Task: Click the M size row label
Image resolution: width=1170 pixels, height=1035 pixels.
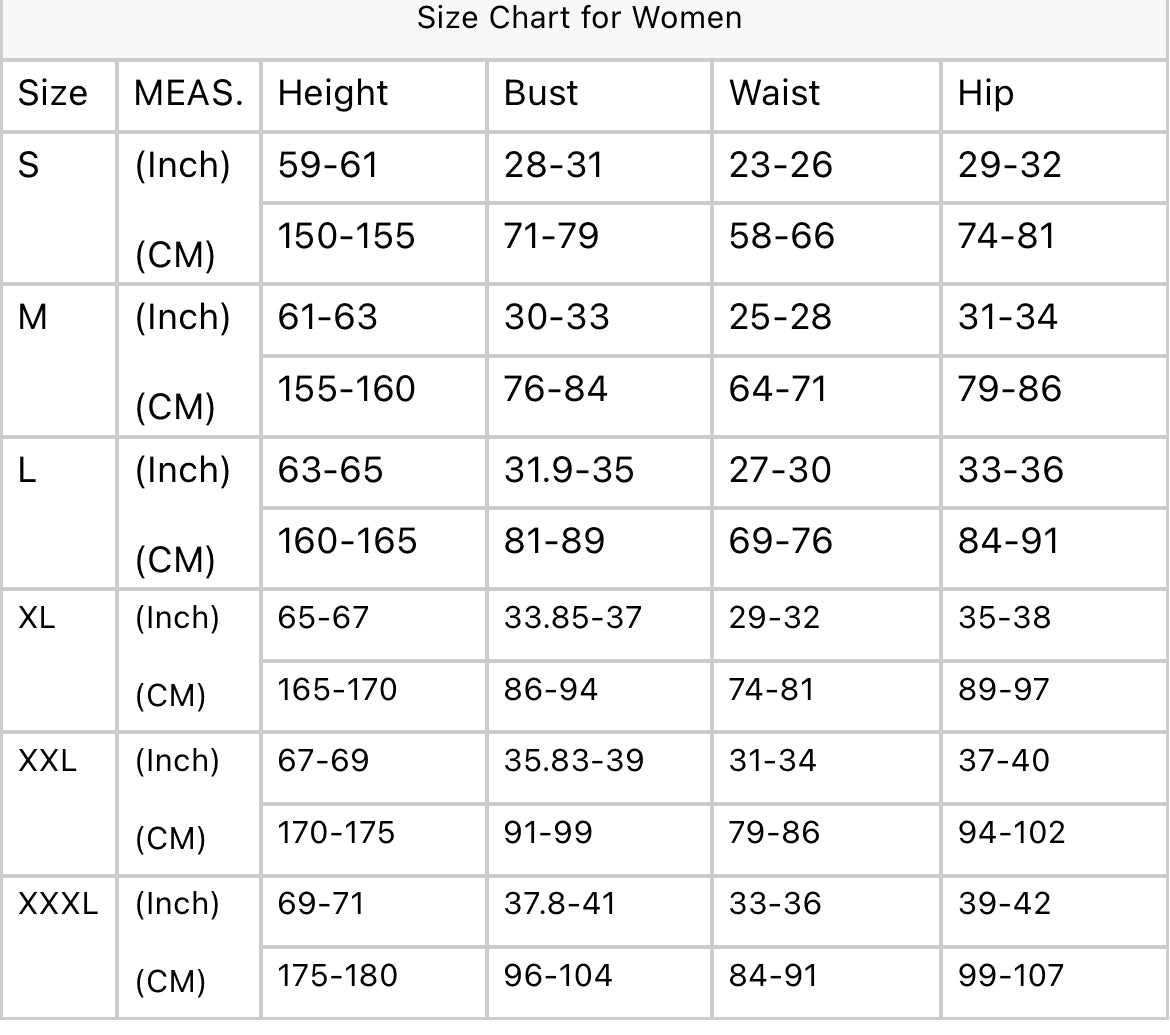Action: point(33,317)
